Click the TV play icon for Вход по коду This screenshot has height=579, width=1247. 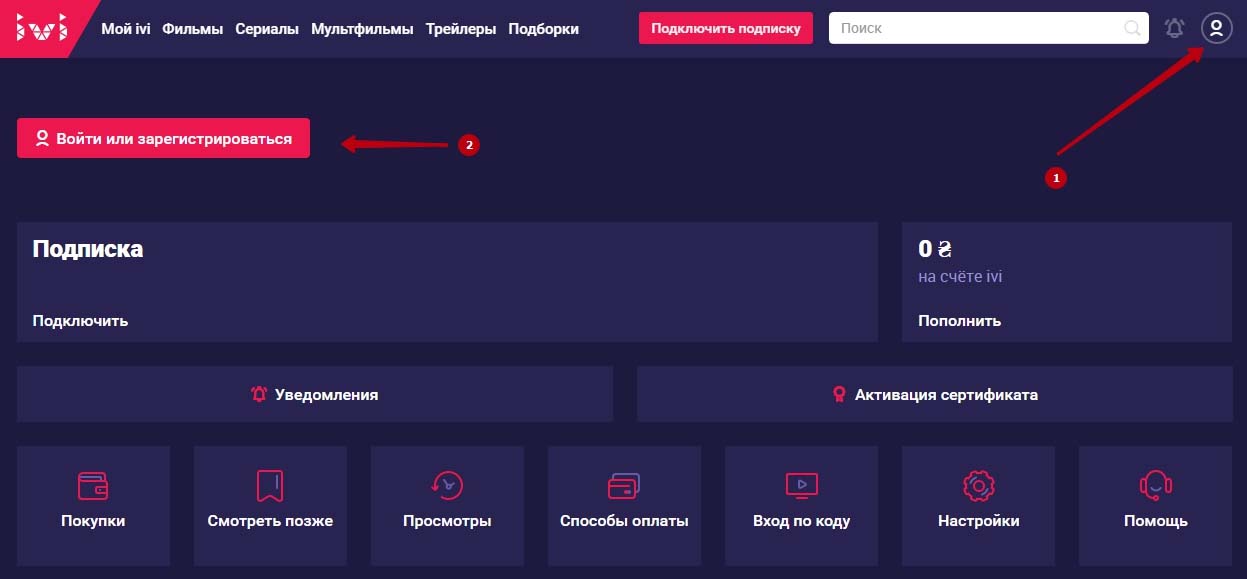click(801, 486)
